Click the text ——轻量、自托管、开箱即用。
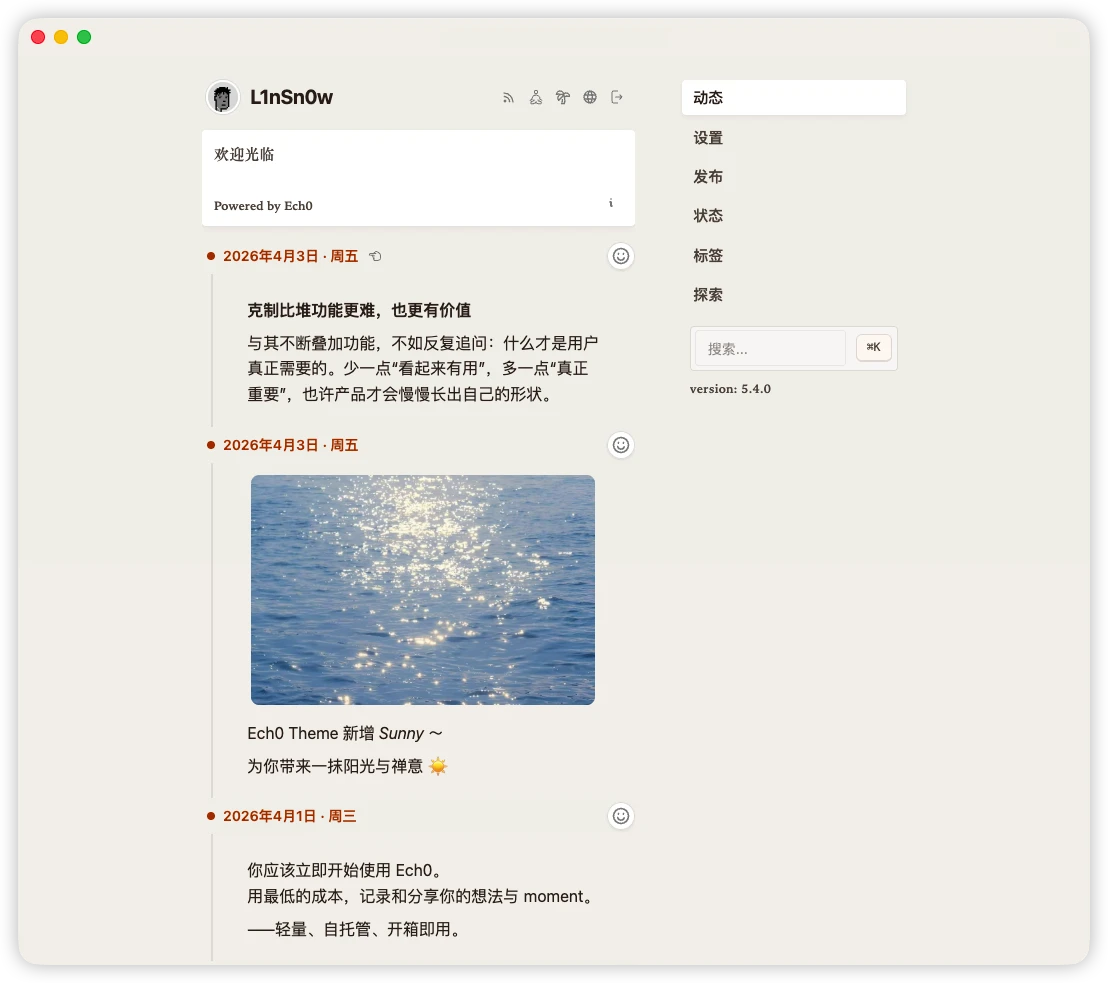This screenshot has width=1108, height=983. tap(356, 929)
